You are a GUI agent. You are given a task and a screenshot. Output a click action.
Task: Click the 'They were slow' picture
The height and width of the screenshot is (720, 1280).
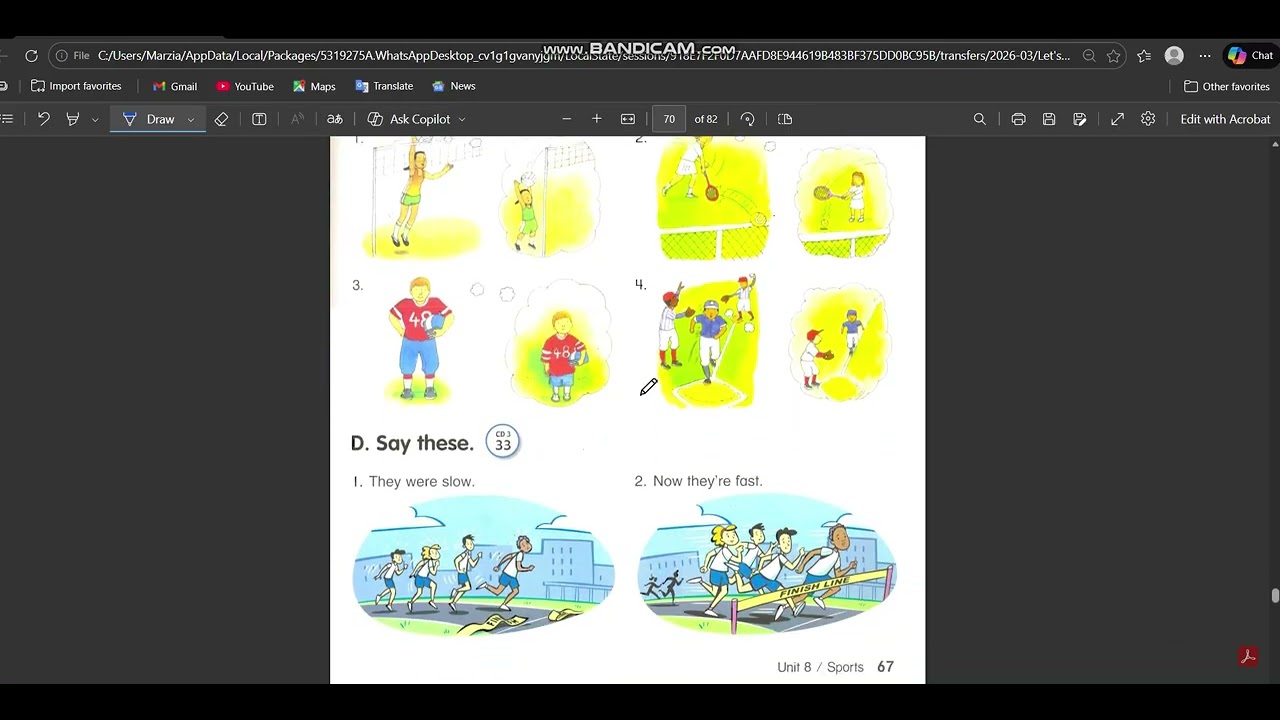pos(484,566)
